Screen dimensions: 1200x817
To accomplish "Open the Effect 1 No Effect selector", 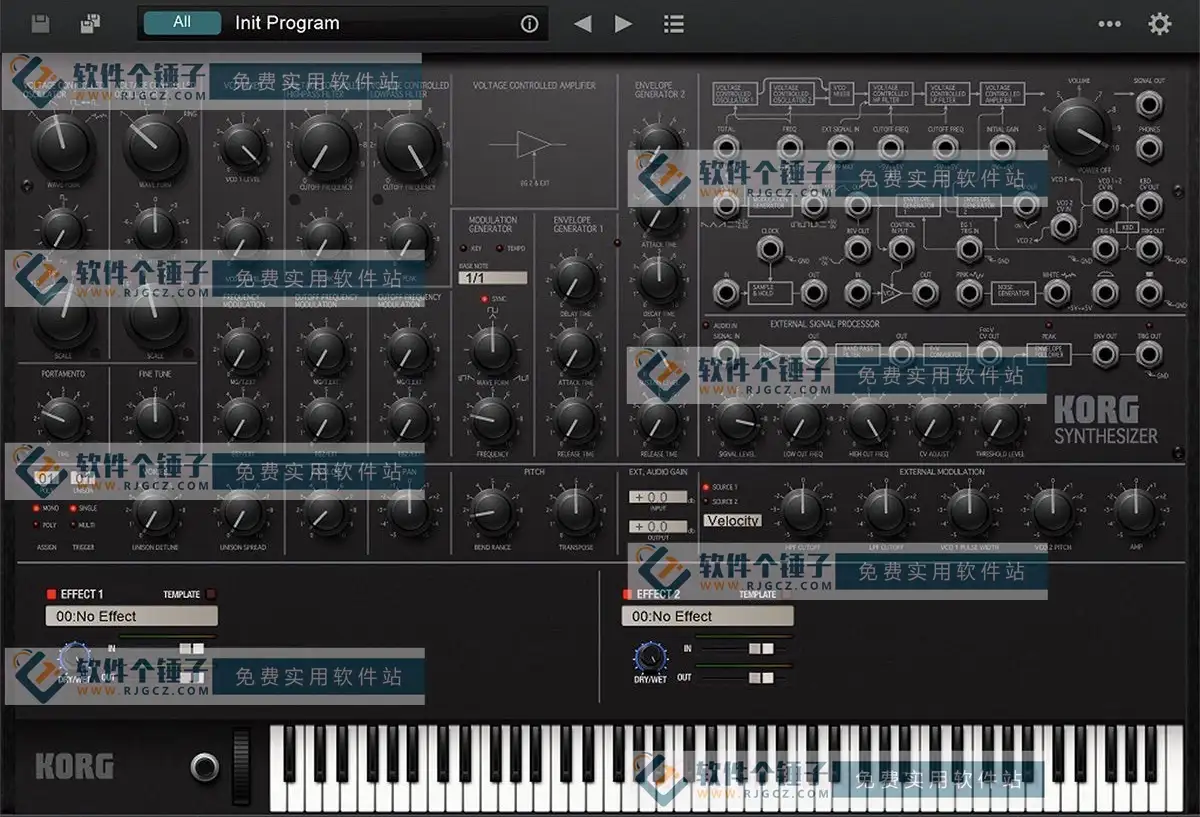I will [x=131, y=616].
